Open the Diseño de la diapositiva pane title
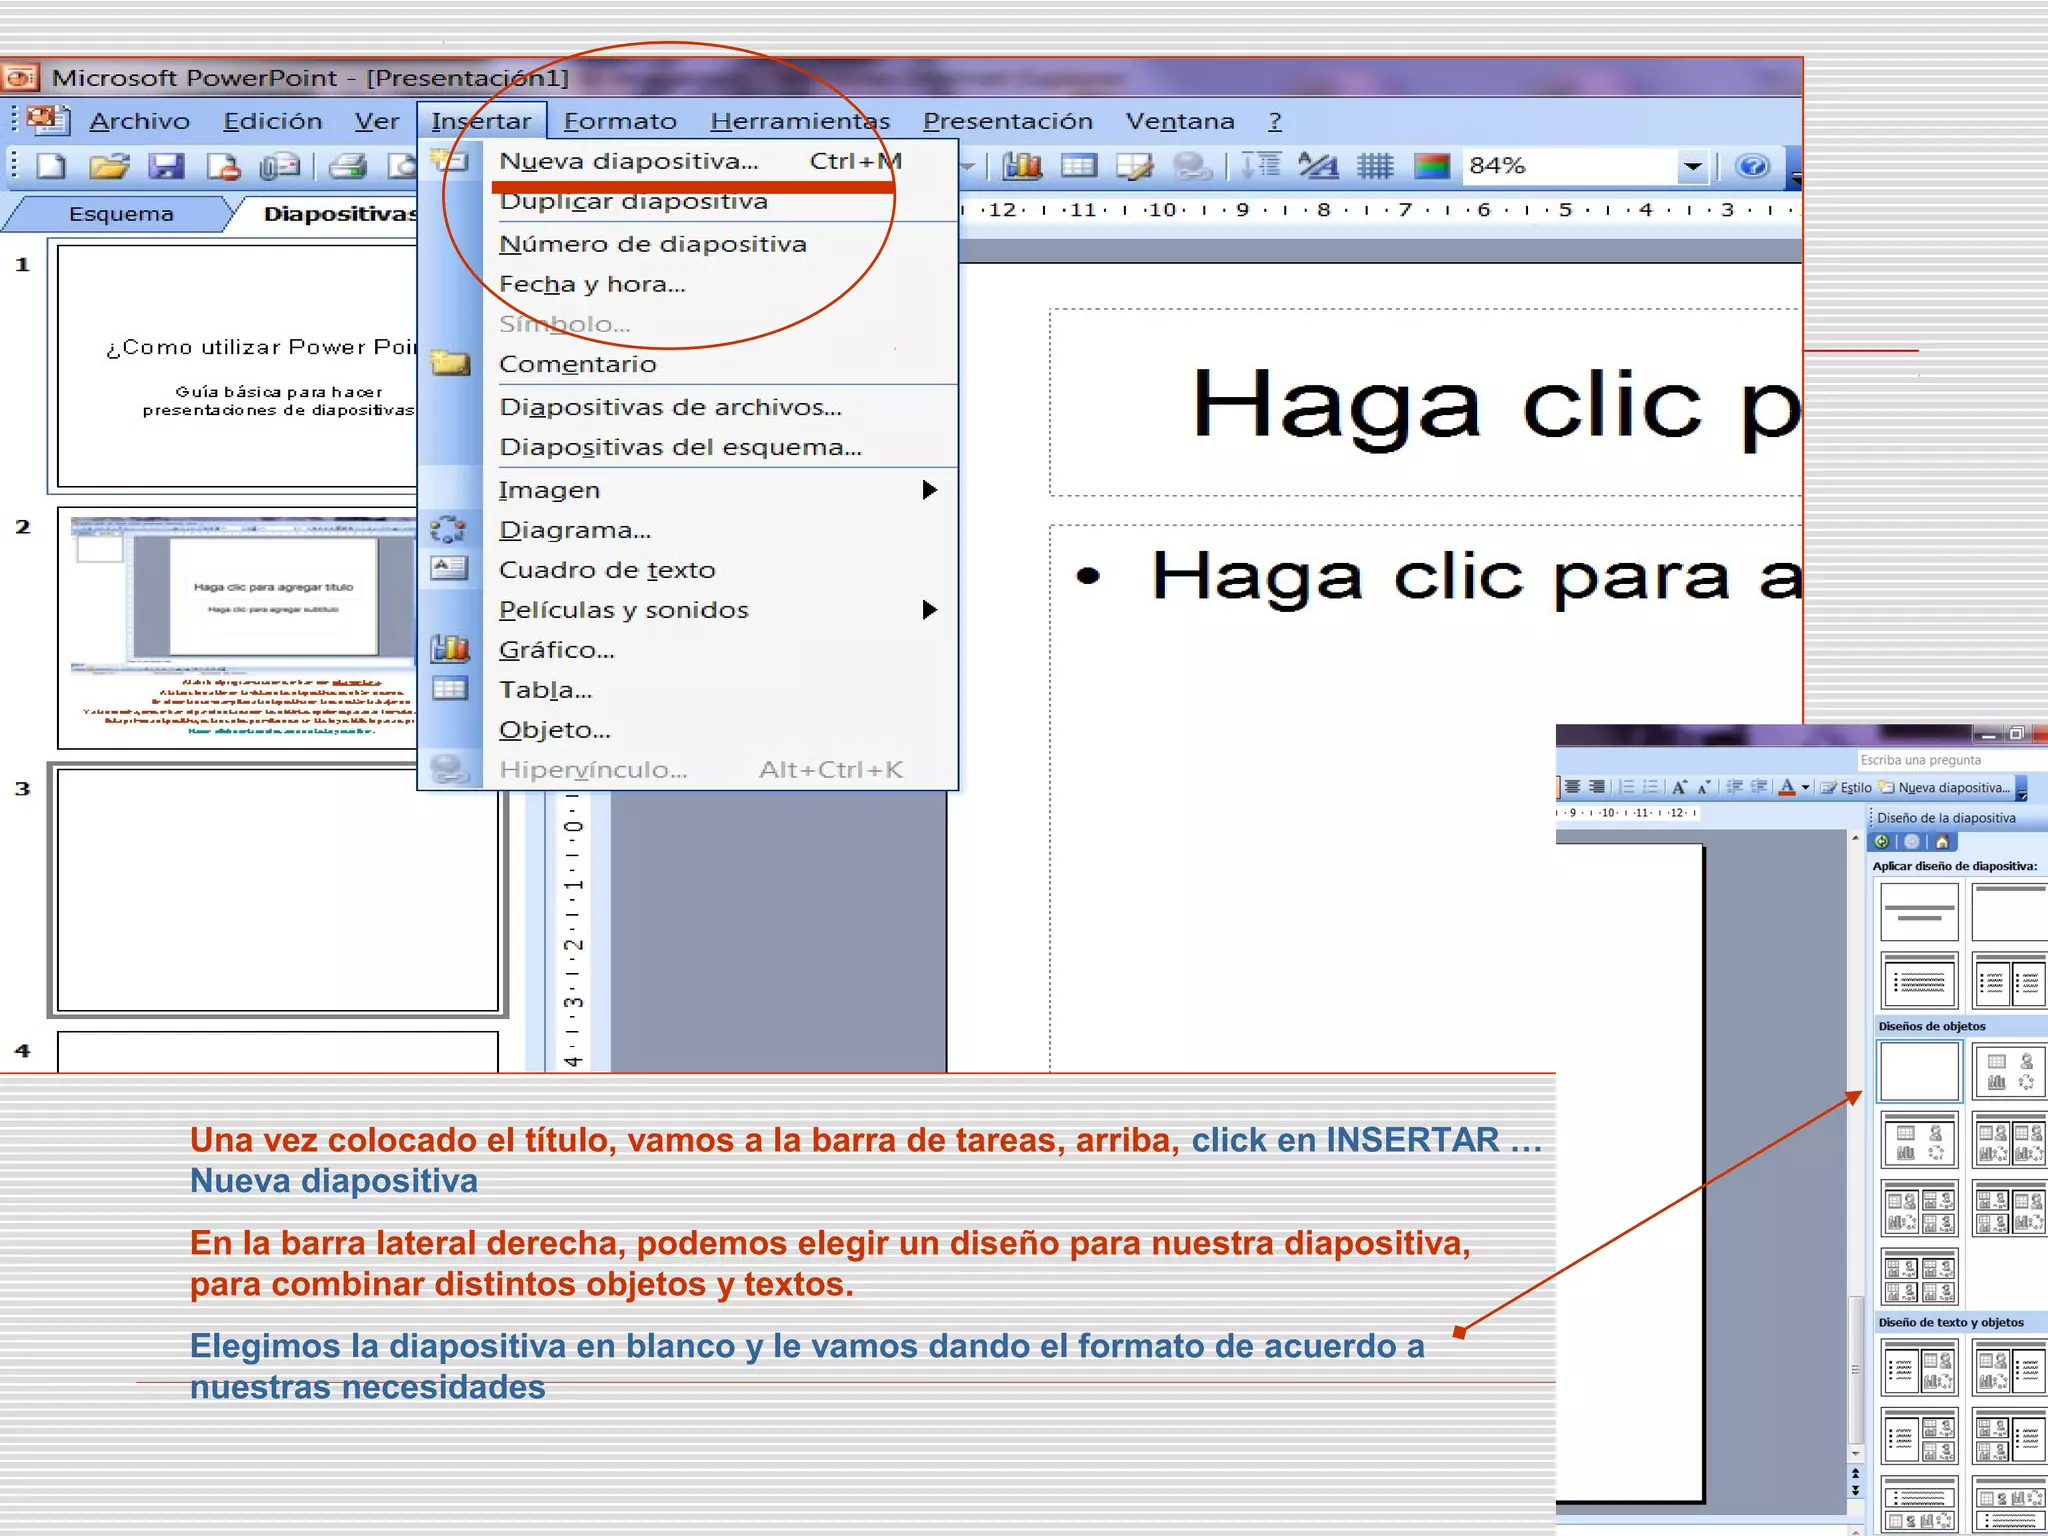 coord(1946,818)
